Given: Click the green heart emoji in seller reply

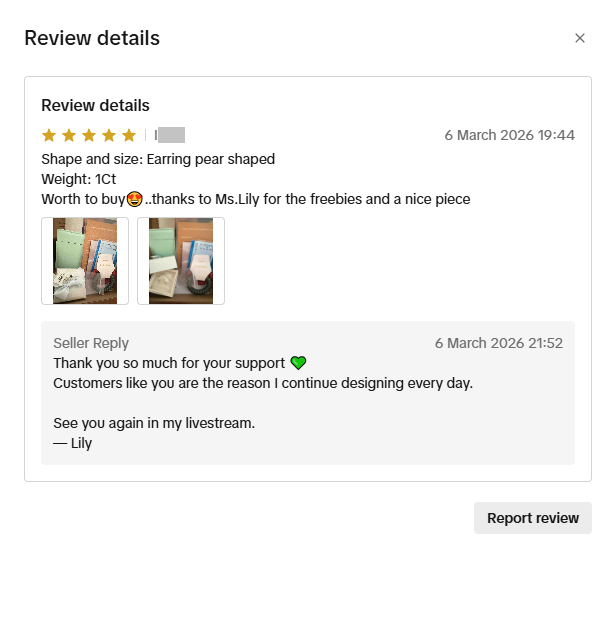Looking at the screenshot, I should click(x=298, y=363).
